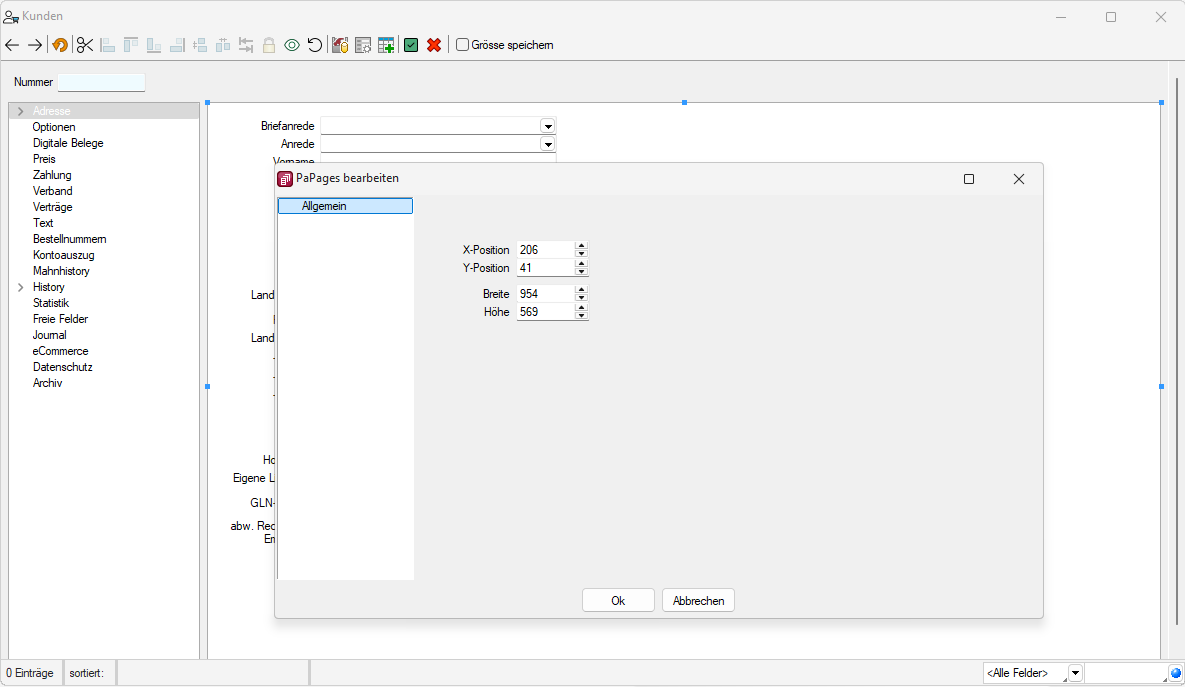
Task: Click the scissors cut icon
Action: [x=84, y=45]
